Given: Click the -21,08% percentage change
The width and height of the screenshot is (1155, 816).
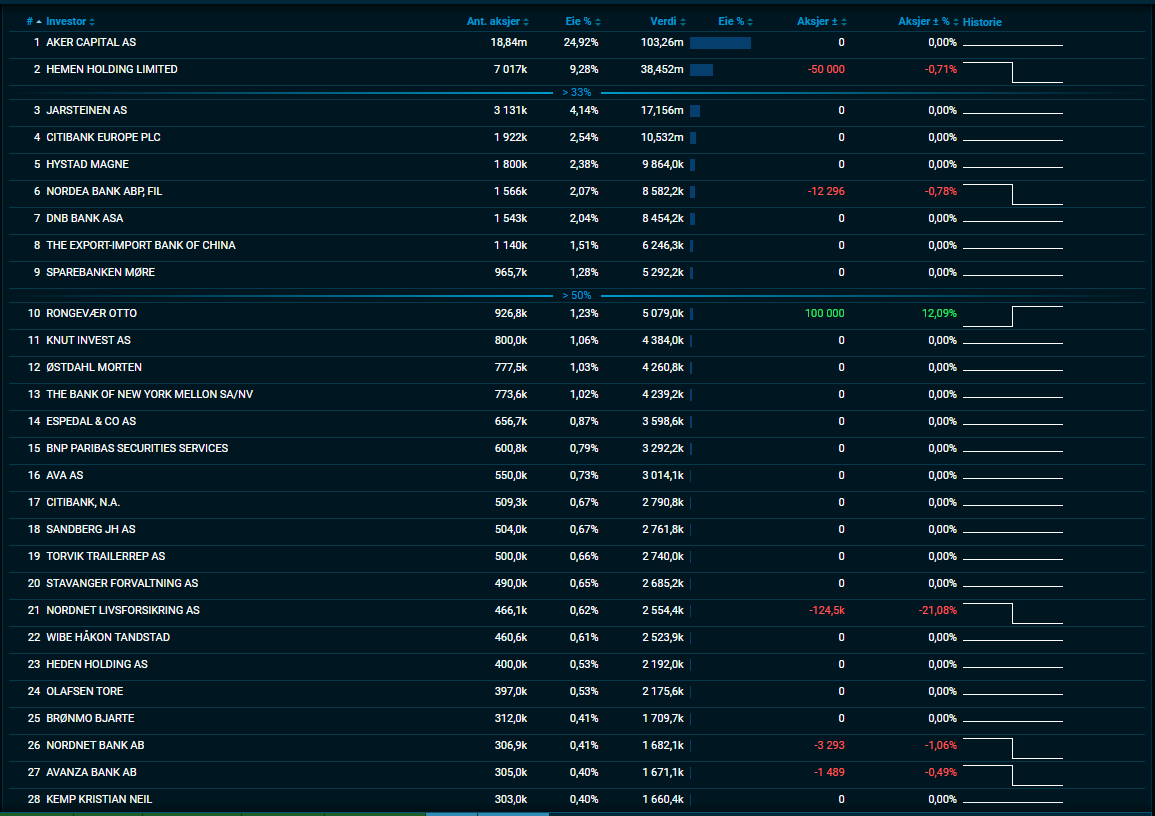Looking at the screenshot, I should [x=938, y=611].
